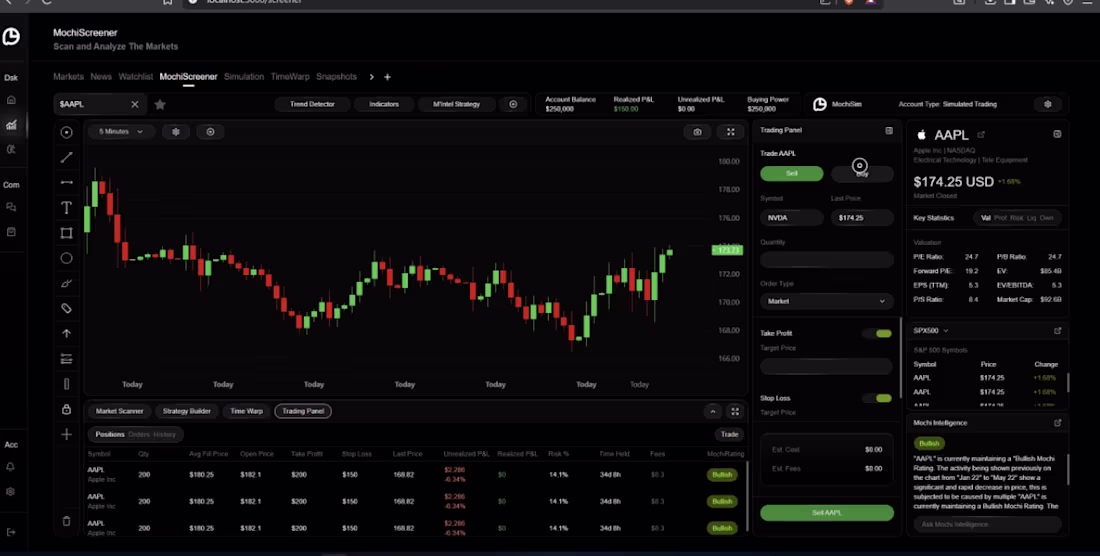Toggle the Stop Loss switch

878,398
